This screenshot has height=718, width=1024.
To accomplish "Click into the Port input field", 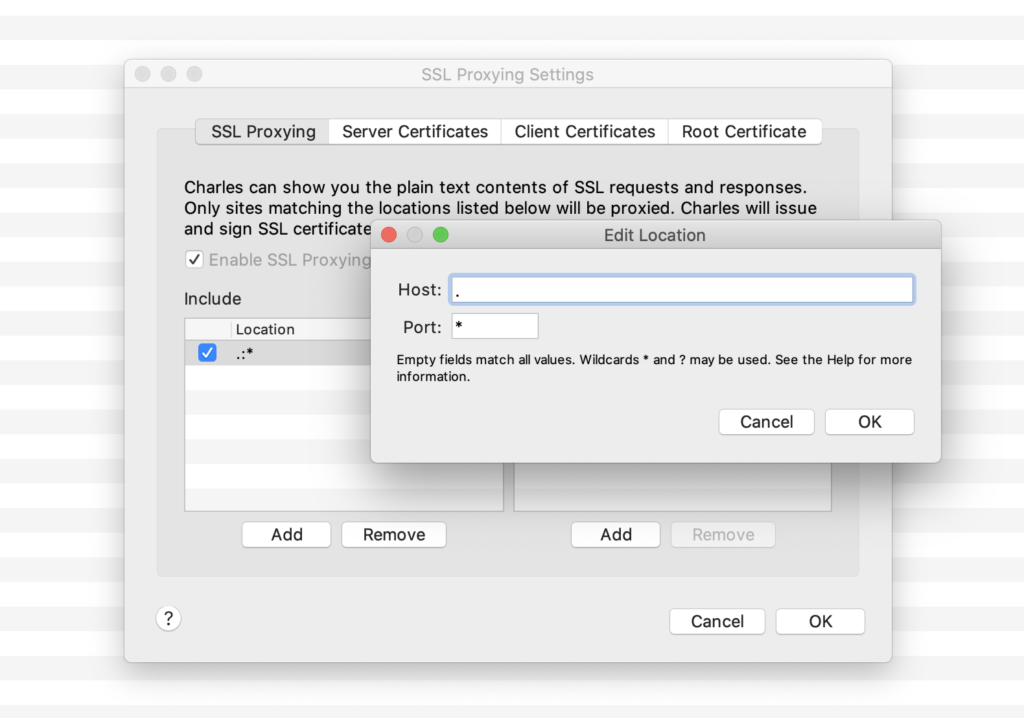I will 494,327.
